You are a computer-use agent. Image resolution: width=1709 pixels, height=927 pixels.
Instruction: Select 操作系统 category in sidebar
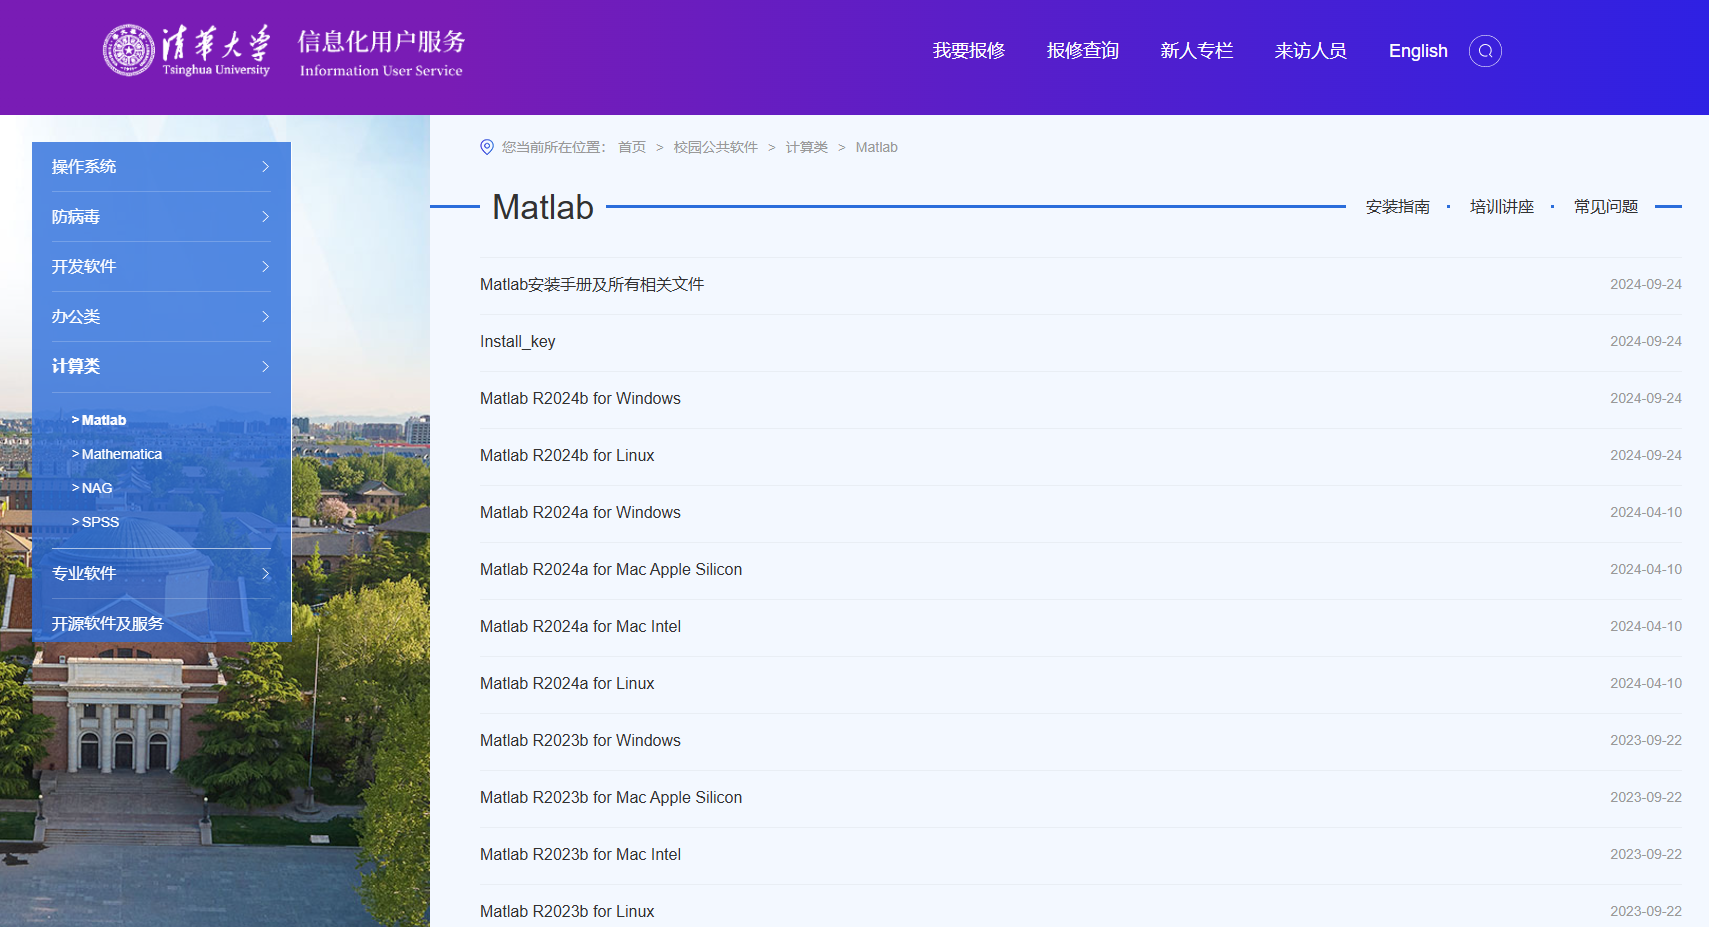point(84,167)
